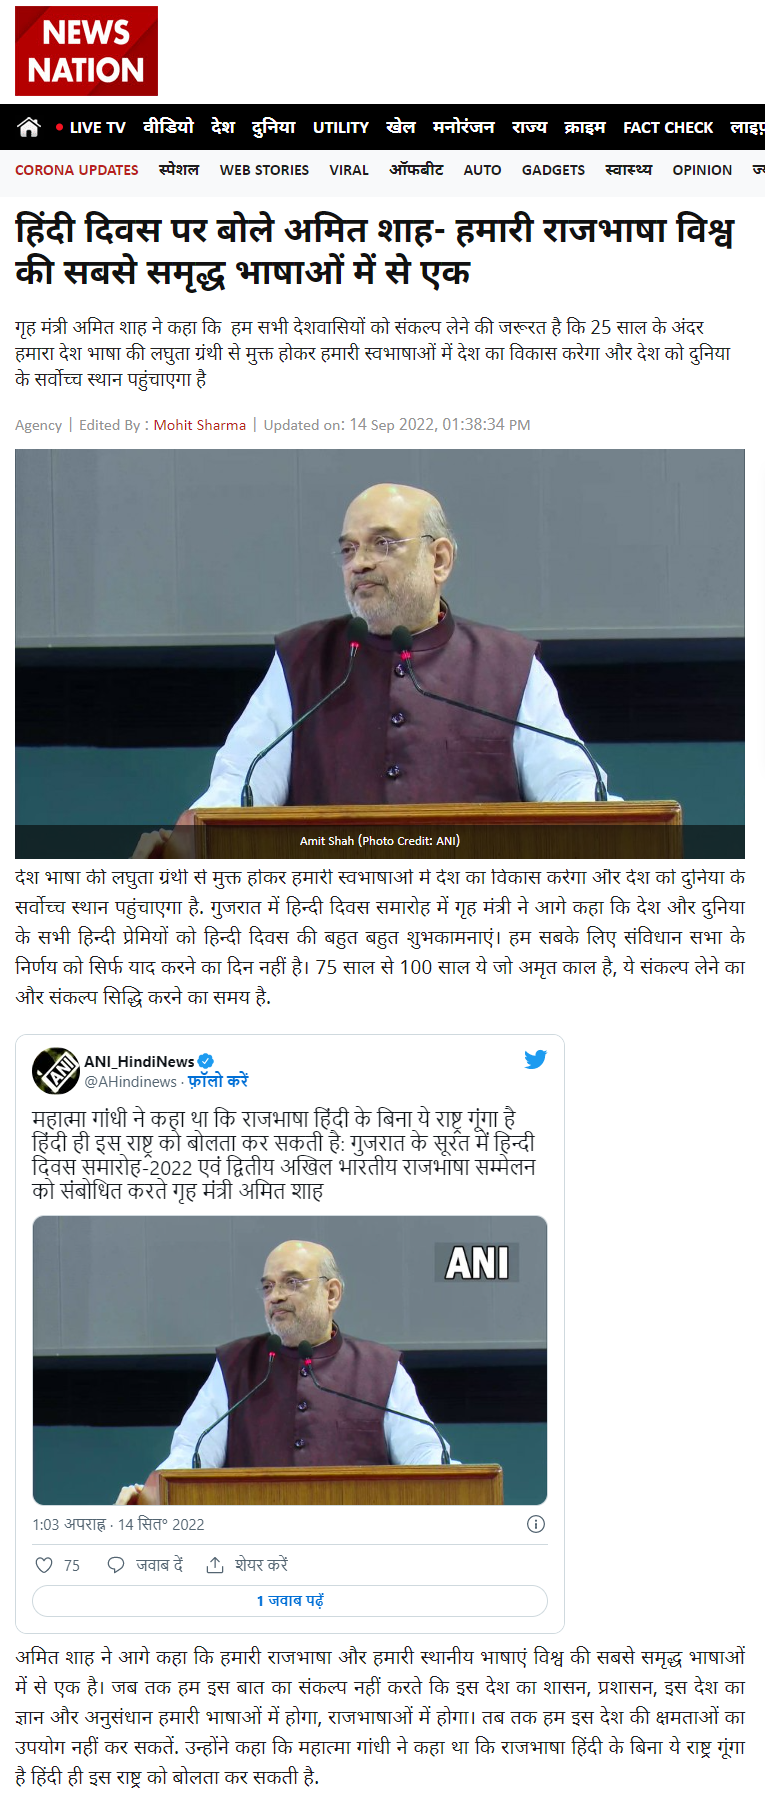Select the OPINION tab

[x=702, y=170]
